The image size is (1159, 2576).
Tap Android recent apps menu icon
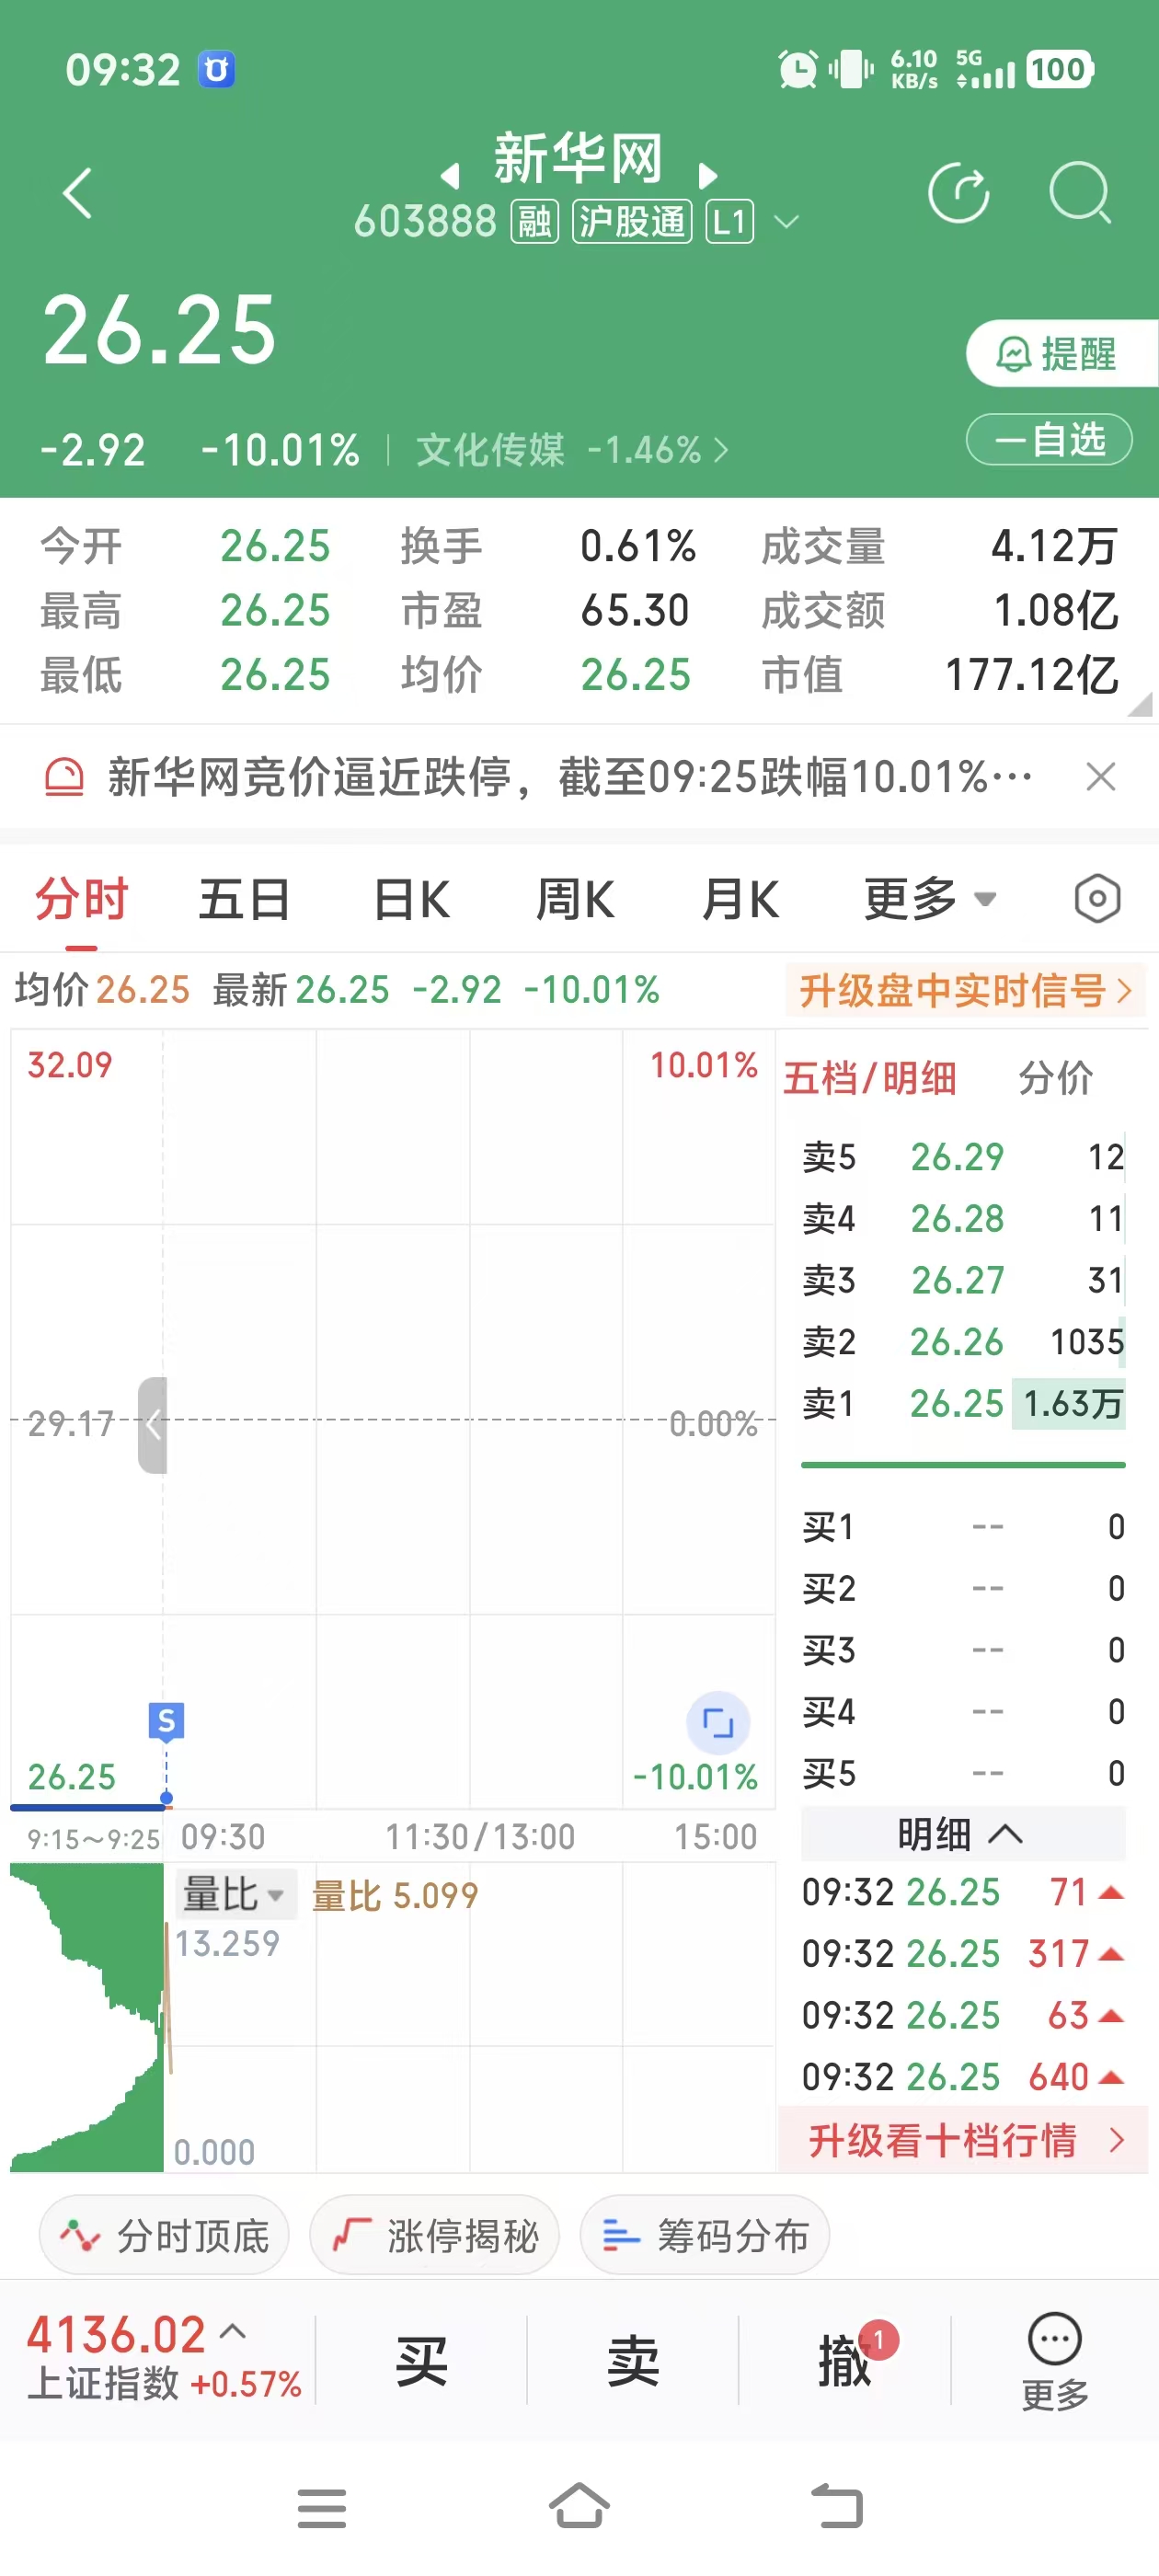[x=322, y=2508]
